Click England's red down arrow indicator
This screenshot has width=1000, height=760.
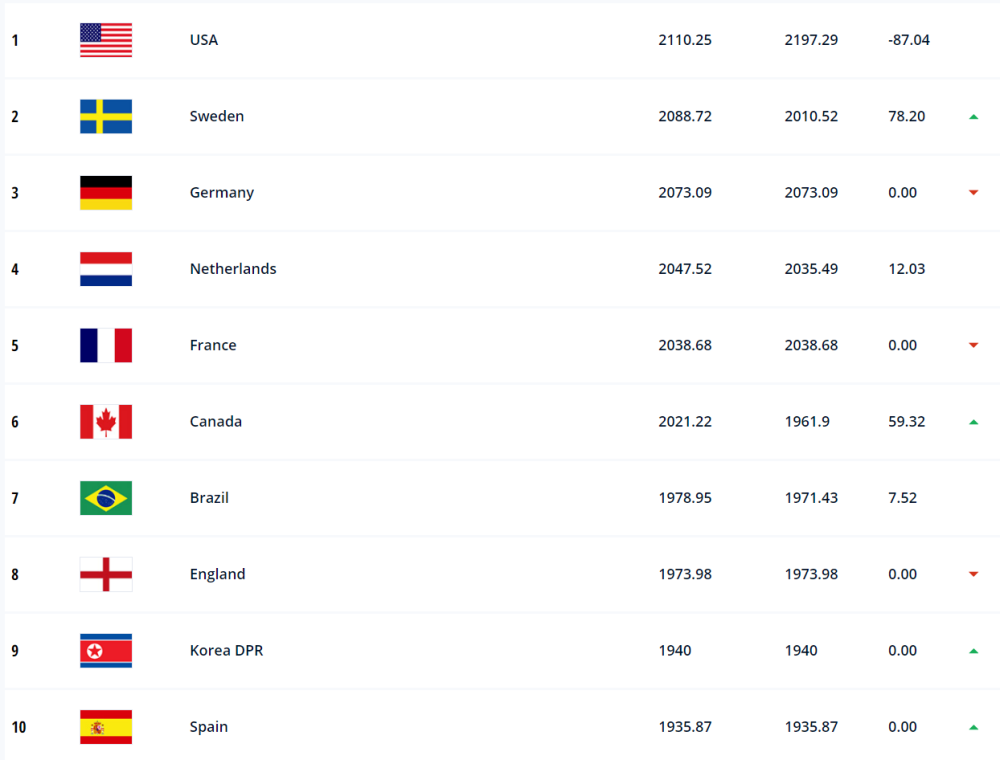973,574
